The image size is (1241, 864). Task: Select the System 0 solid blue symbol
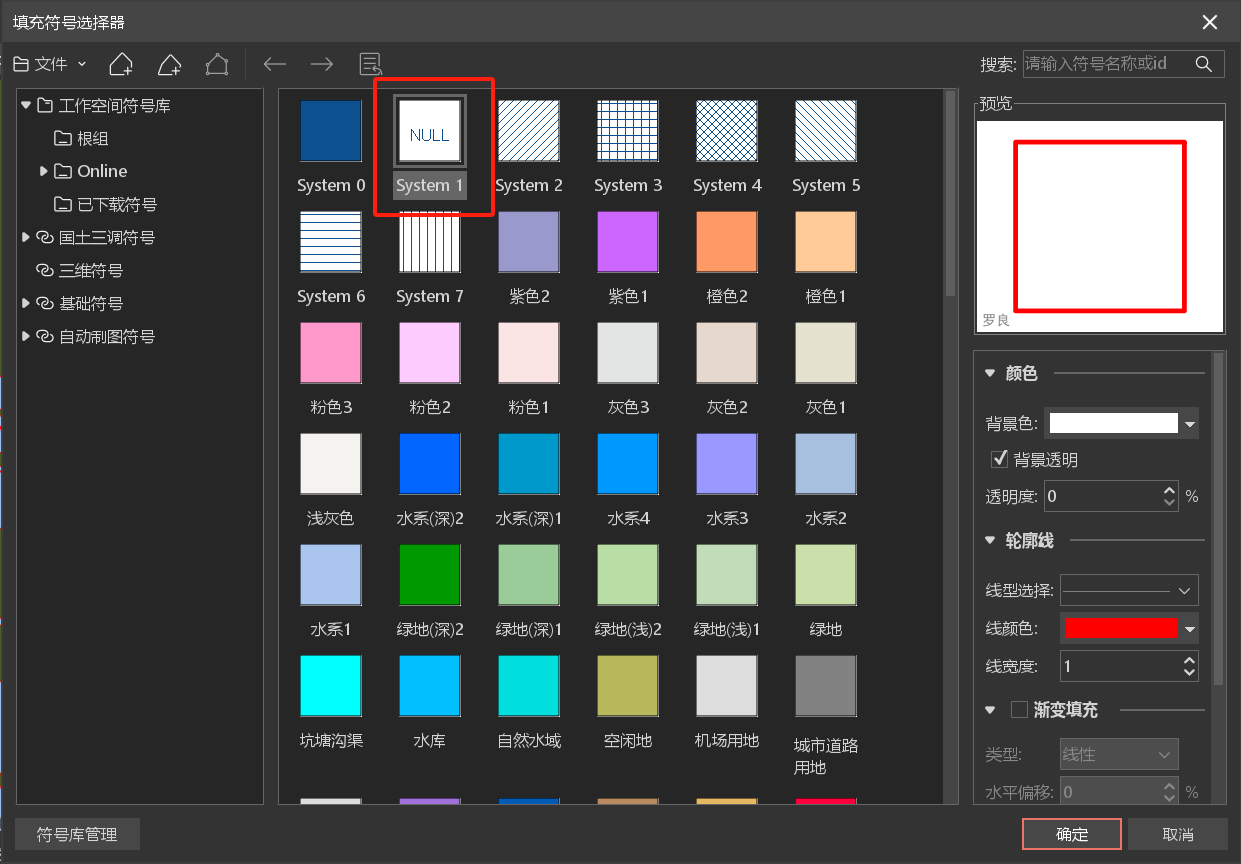click(x=331, y=131)
